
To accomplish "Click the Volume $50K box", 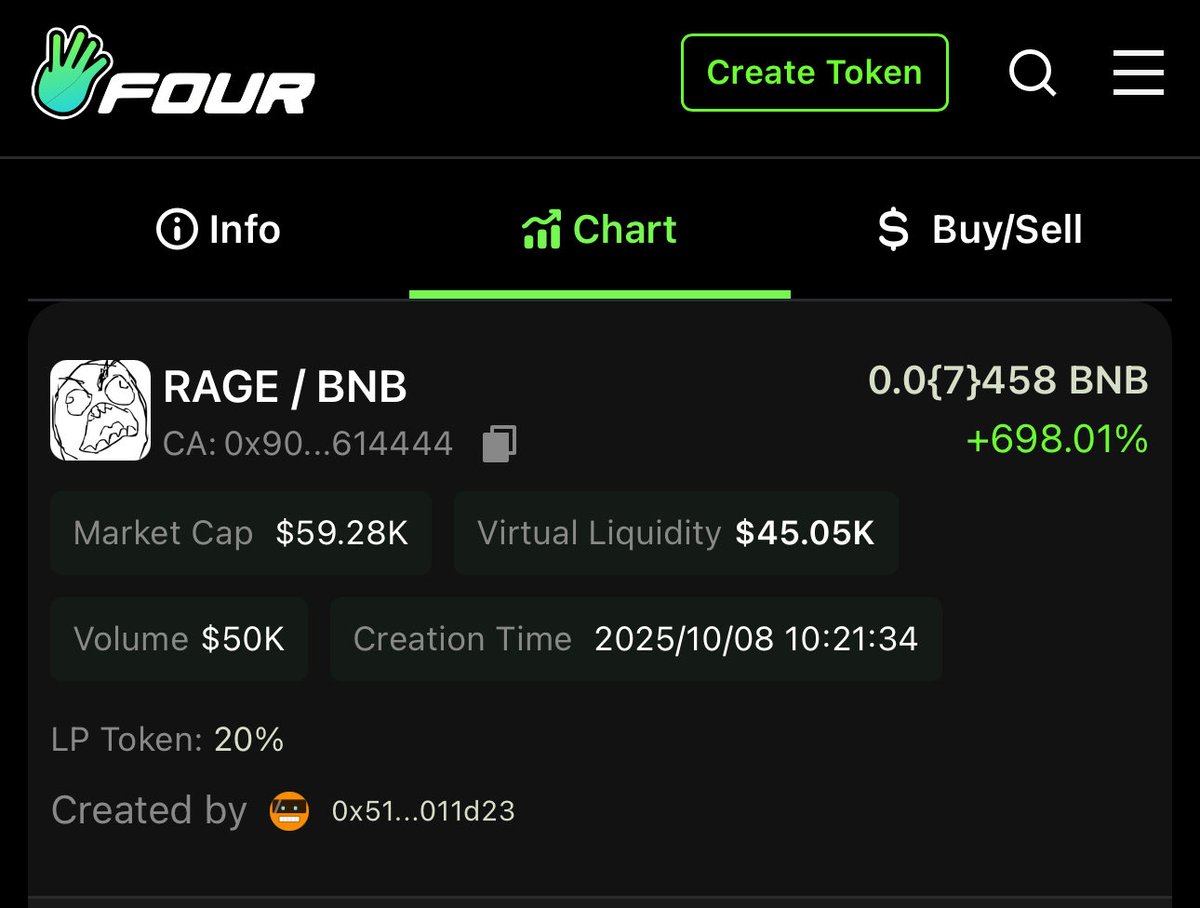I will (x=179, y=639).
